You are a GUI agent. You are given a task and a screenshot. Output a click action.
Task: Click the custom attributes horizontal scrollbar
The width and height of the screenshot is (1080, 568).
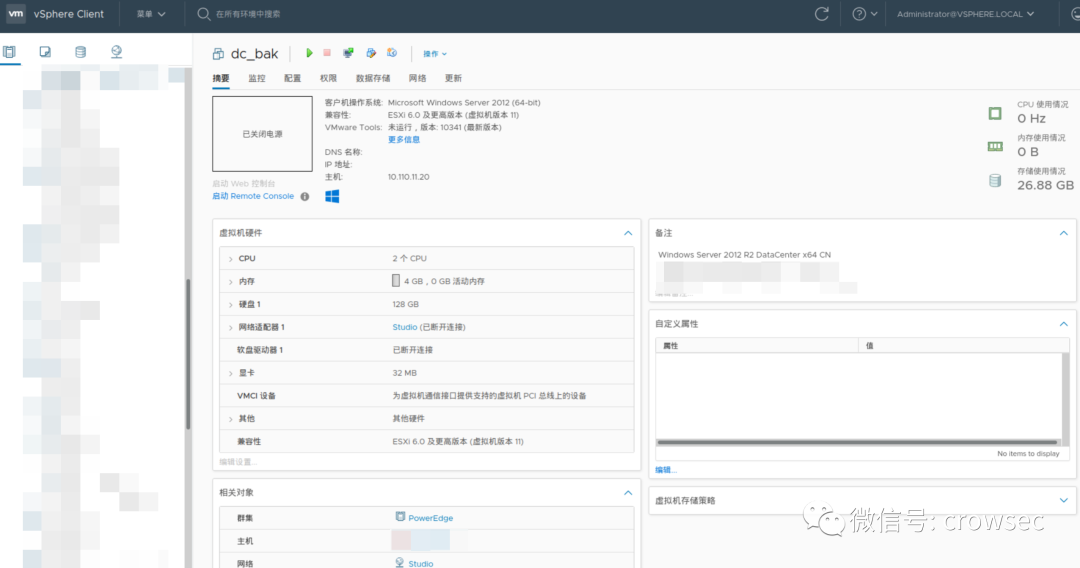point(858,442)
